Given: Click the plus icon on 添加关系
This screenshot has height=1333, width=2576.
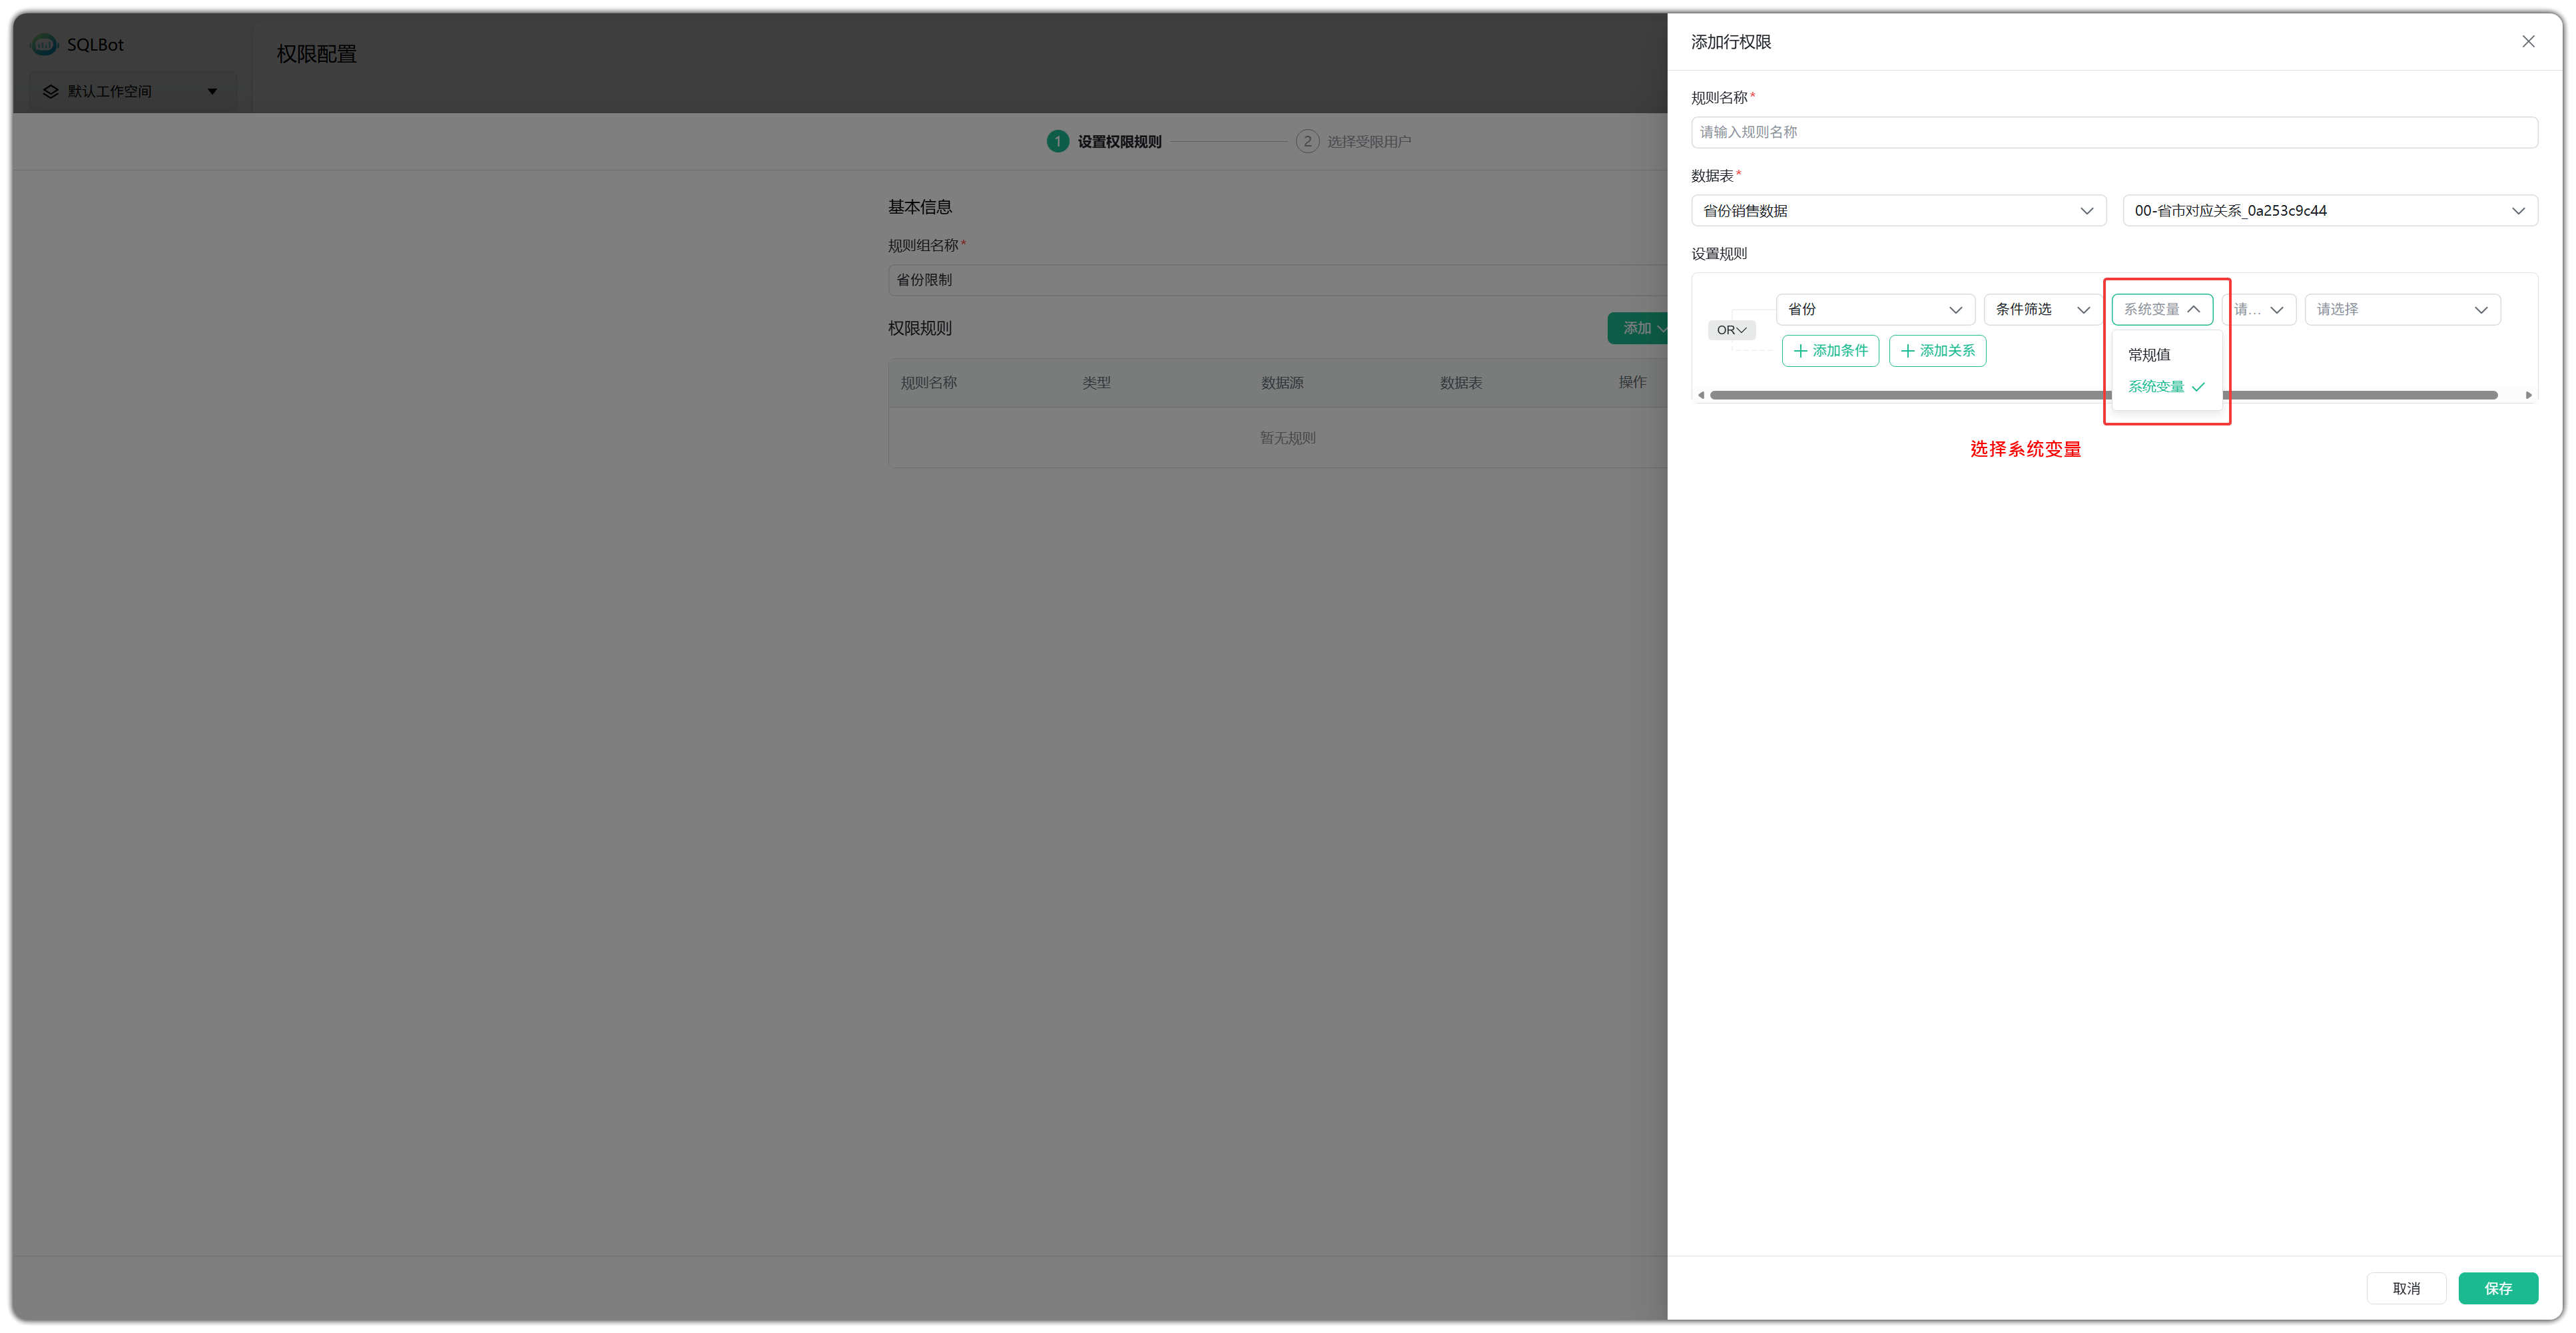Looking at the screenshot, I should click(1907, 351).
